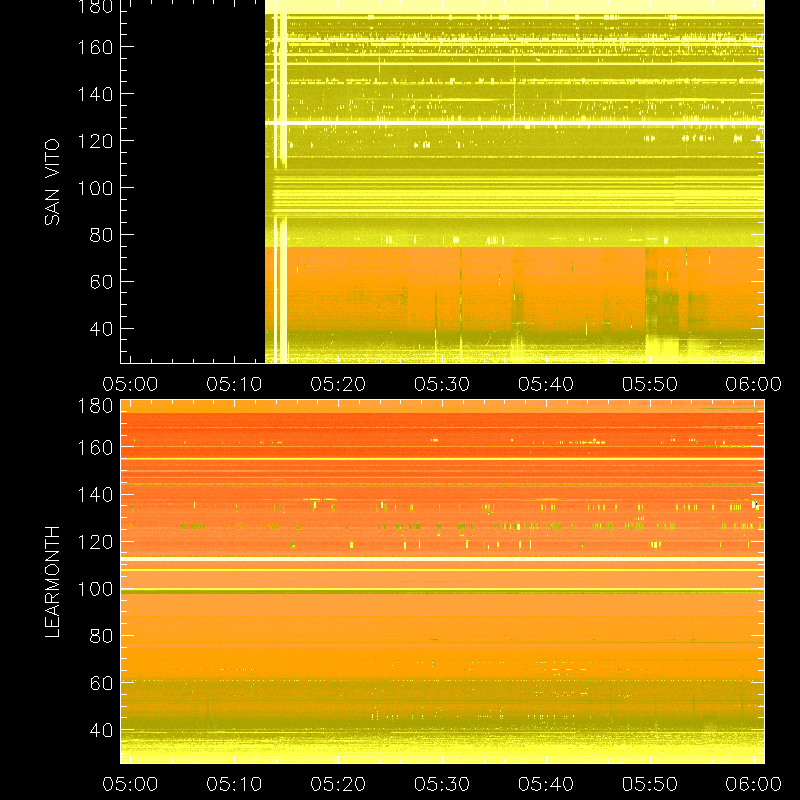Click the SAN VITO axis title

click(x=52, y=182)
